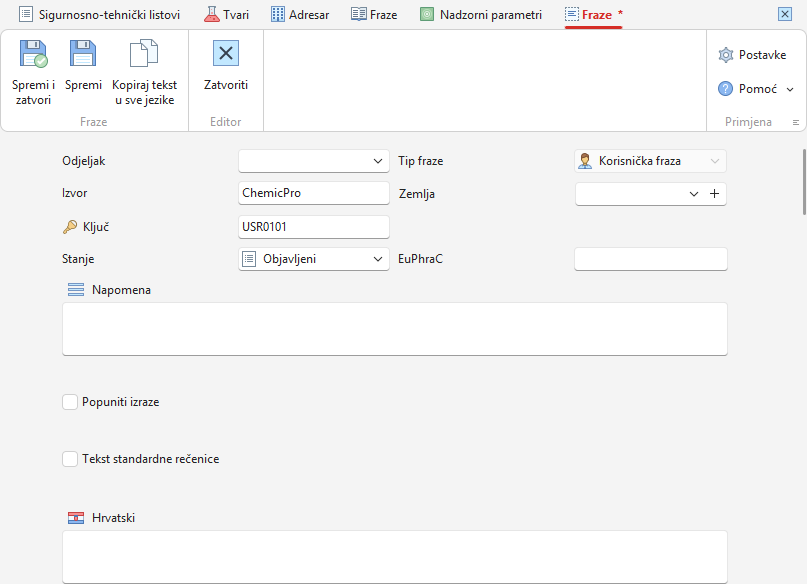Close the tab panel with the top-right X
The width and height of the screenshot is (807, 584).
[x=785, y=14]
